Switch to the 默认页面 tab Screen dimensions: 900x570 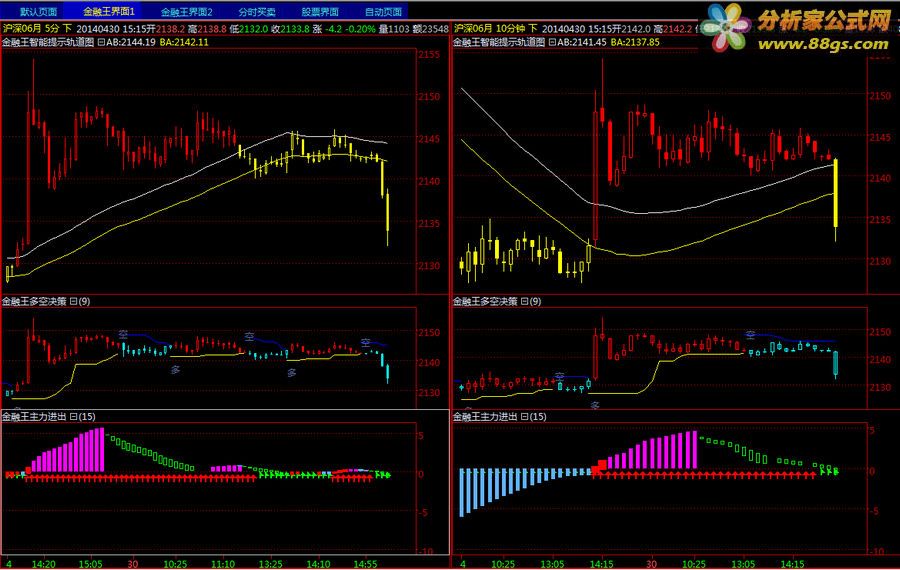pos(38,11)
